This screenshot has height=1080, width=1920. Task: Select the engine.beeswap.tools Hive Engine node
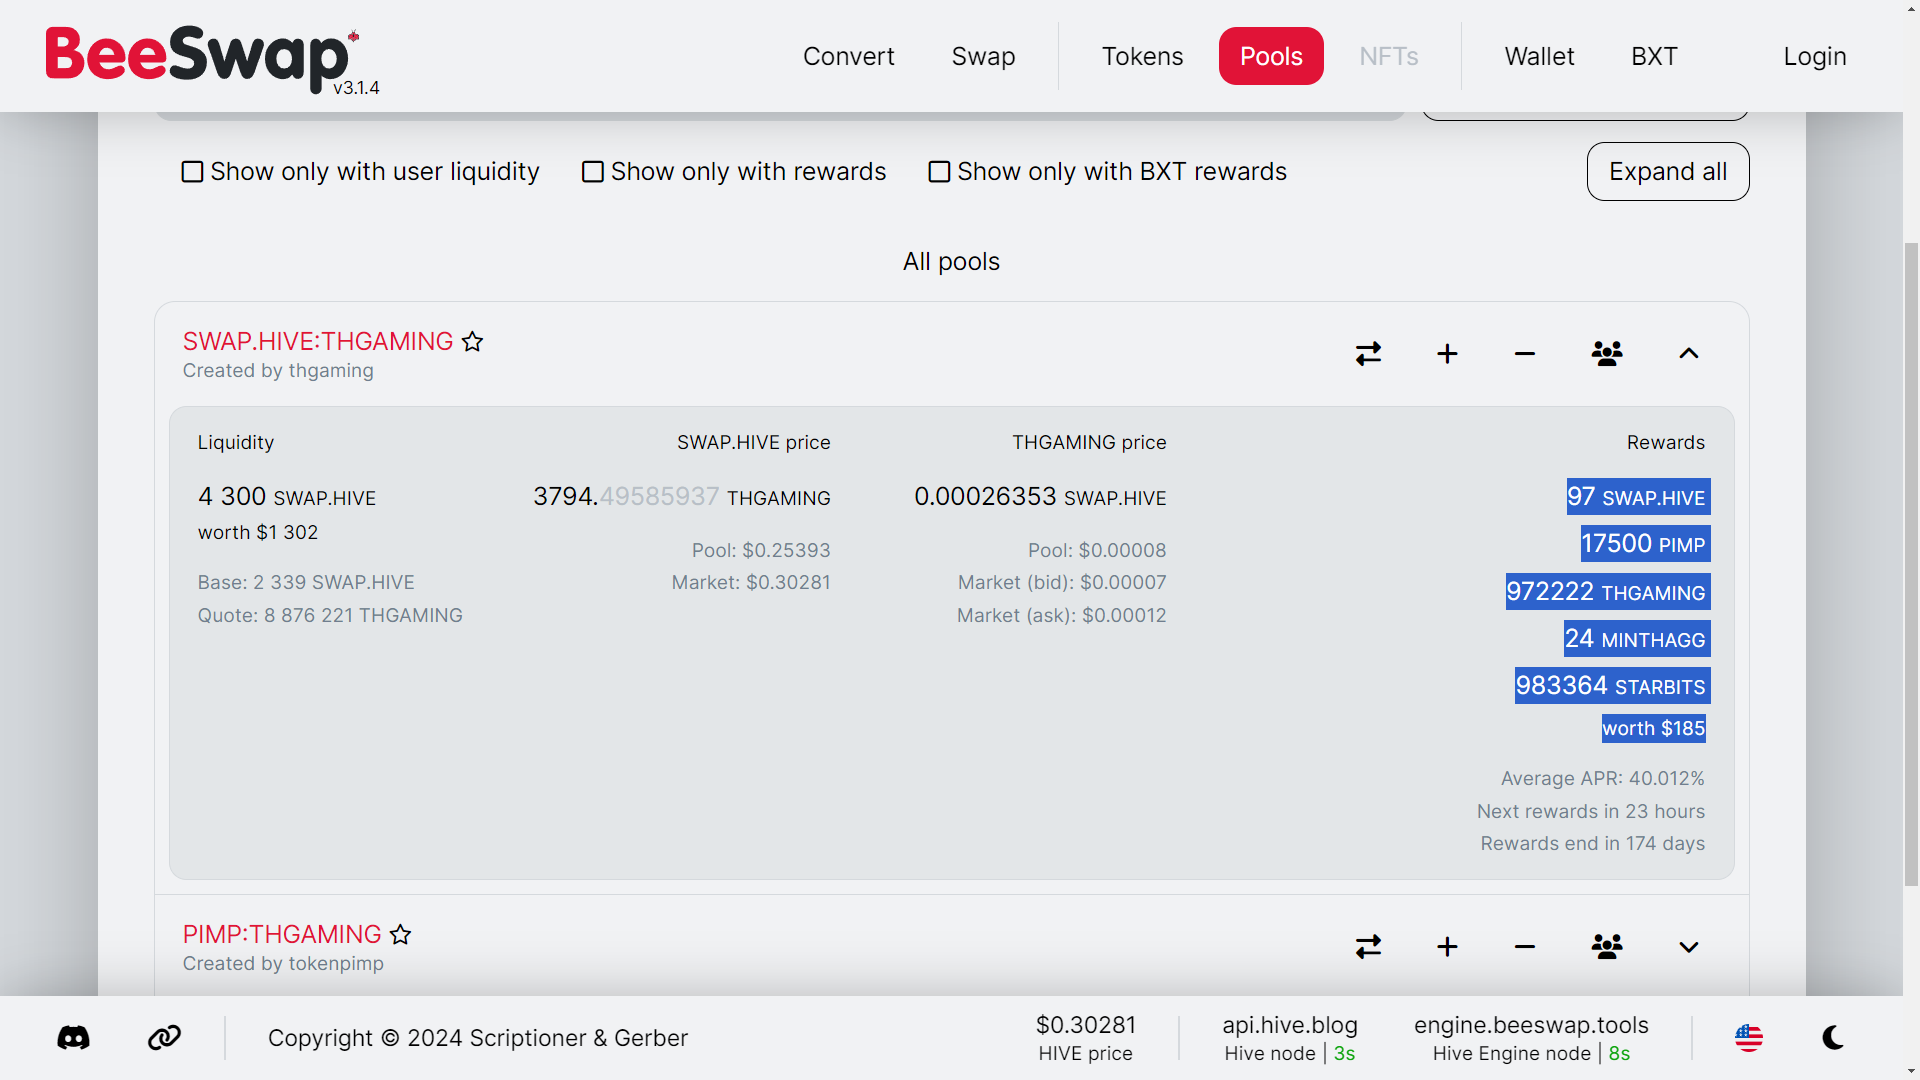[1531, 1038]
